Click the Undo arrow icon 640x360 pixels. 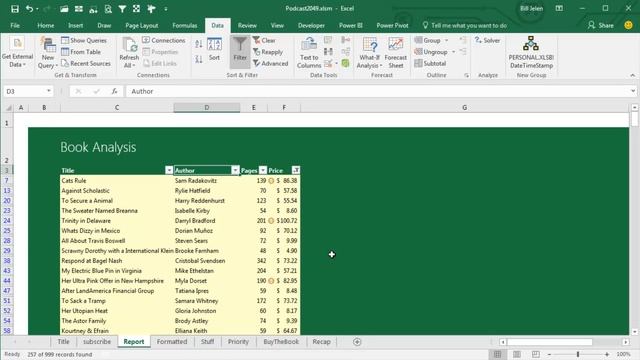tap(29, 9)
